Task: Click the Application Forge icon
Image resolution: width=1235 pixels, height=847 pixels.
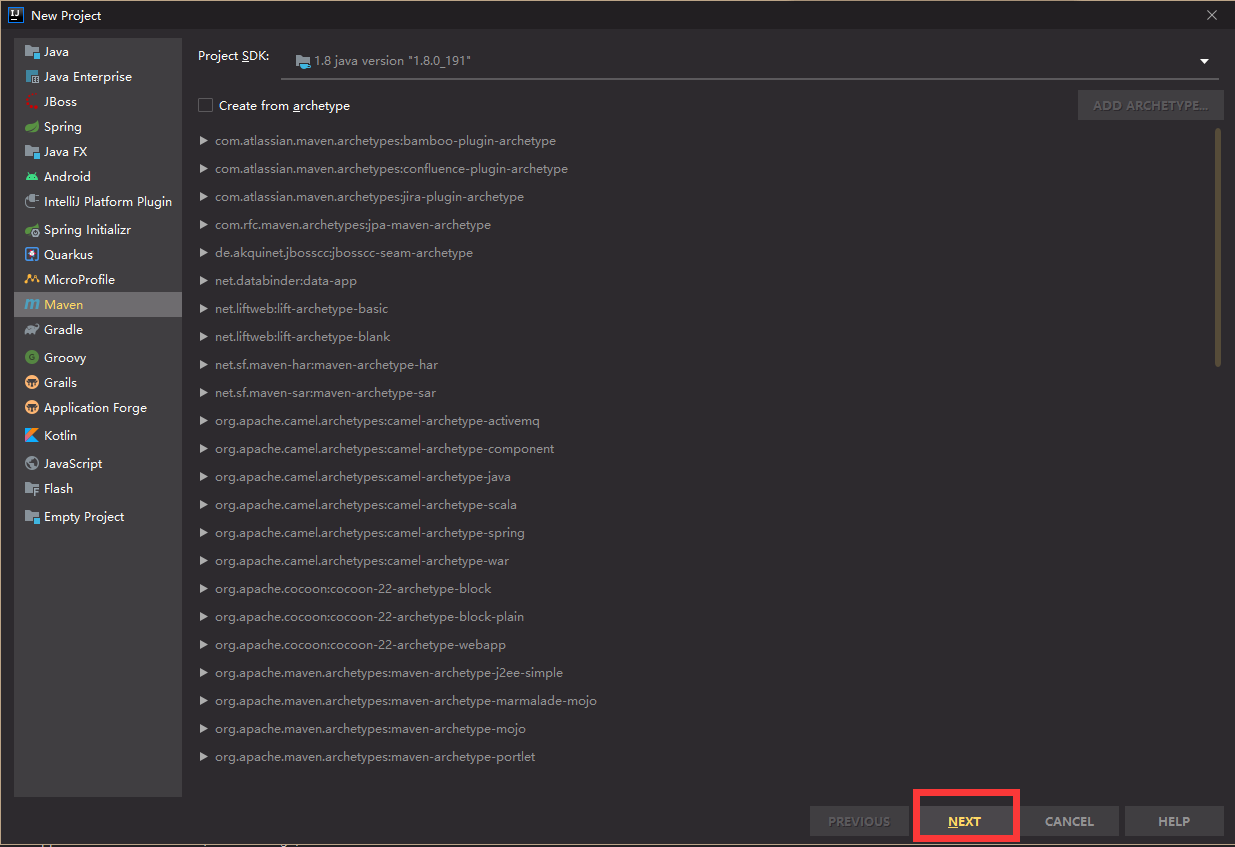Action: click(x=32, y=408)
